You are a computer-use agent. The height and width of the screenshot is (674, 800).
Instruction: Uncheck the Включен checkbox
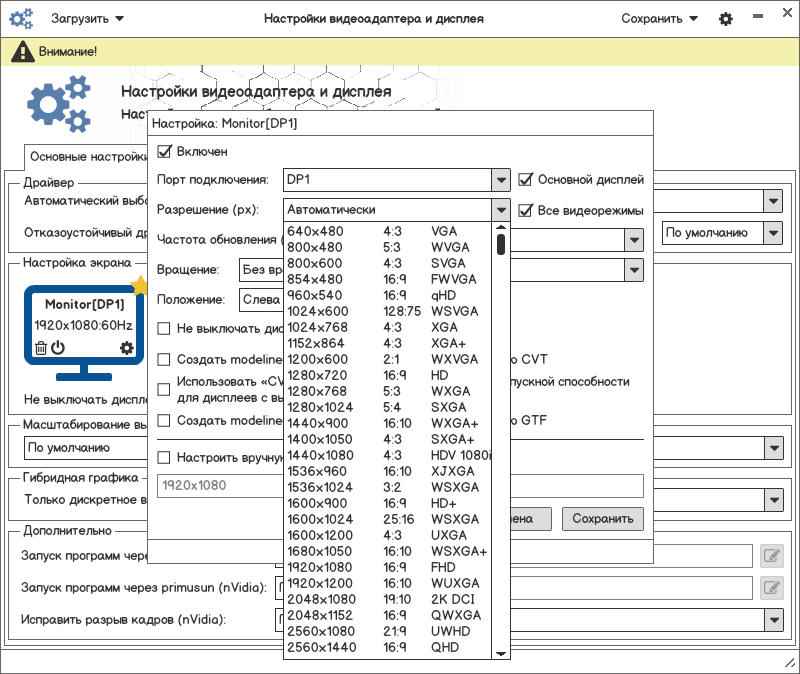pos(165,152)
